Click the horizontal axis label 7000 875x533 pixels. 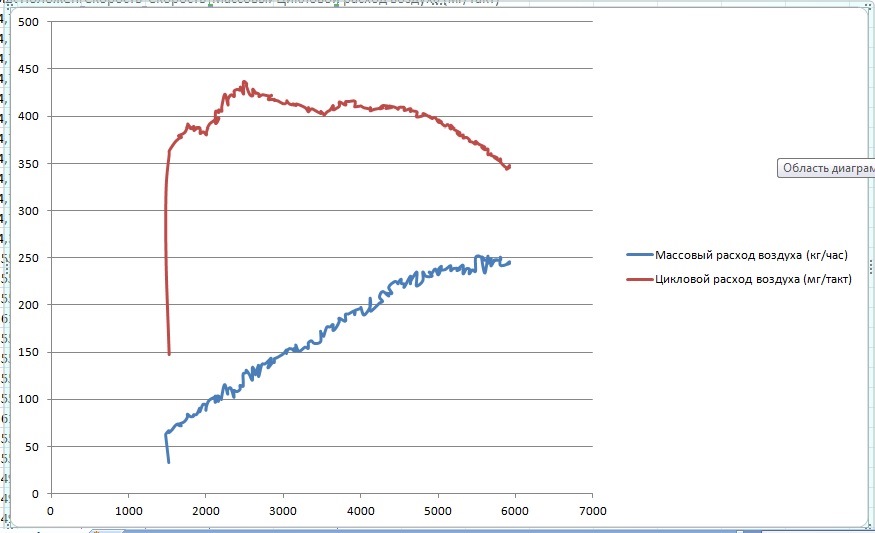[593, 511]
